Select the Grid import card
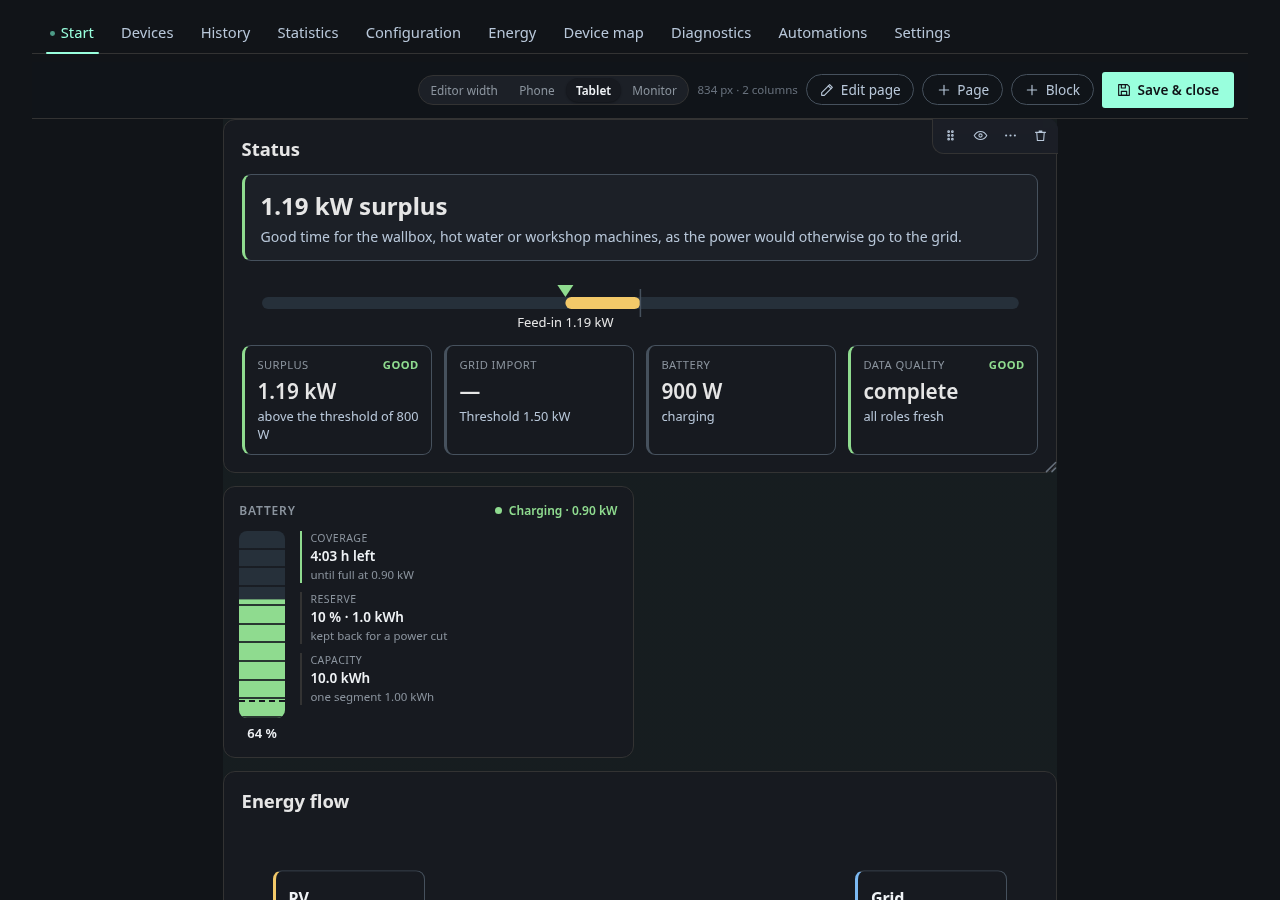The image size is (1280, 900). (539, 400)
